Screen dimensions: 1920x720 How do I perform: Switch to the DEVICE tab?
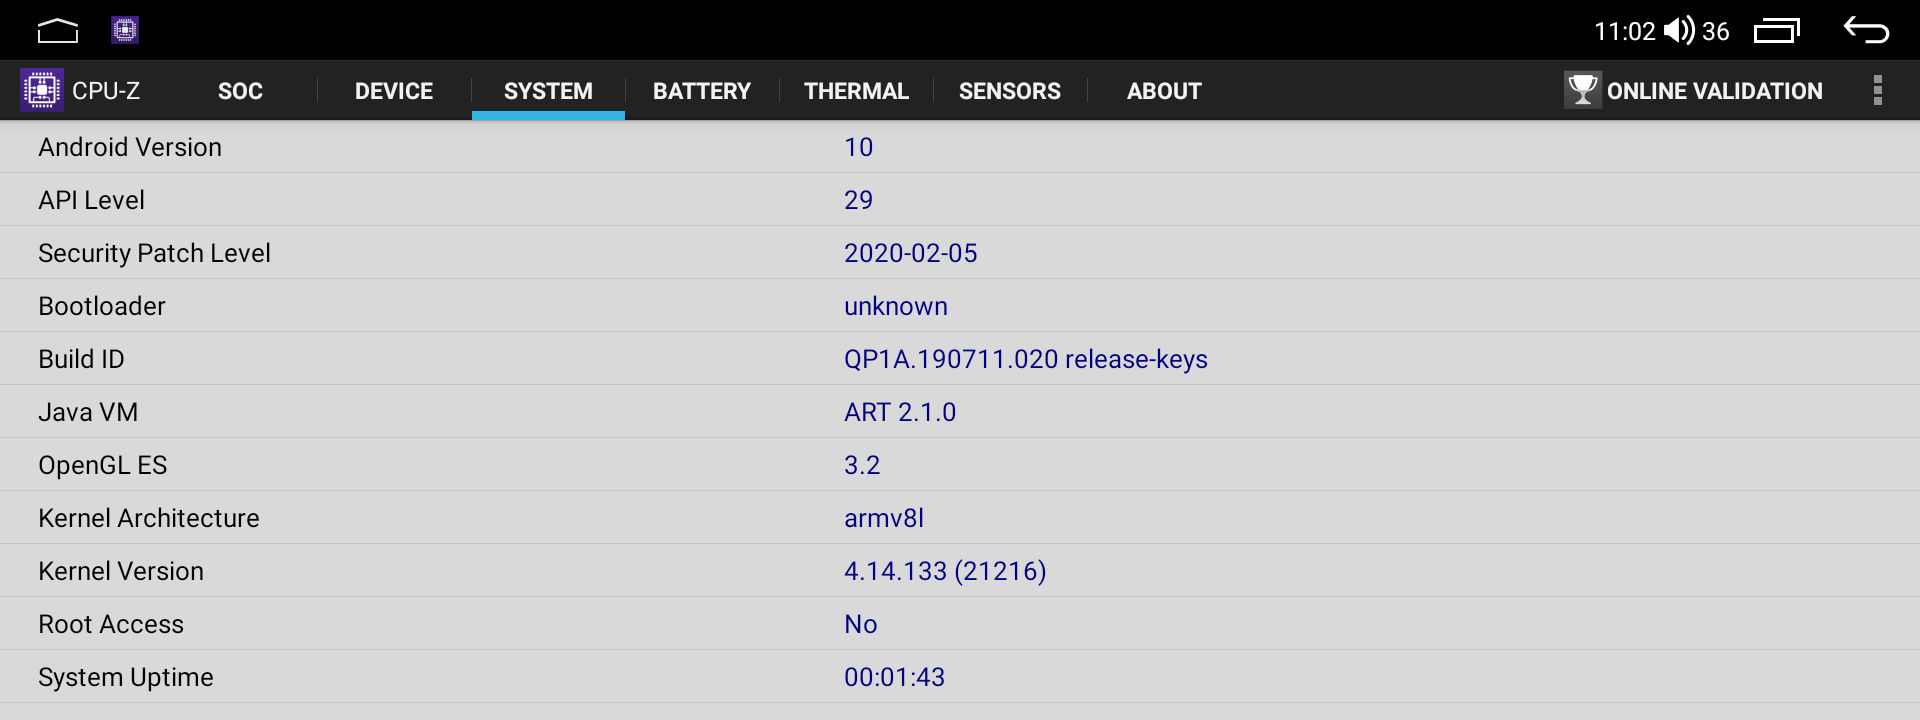coord(394,91)
